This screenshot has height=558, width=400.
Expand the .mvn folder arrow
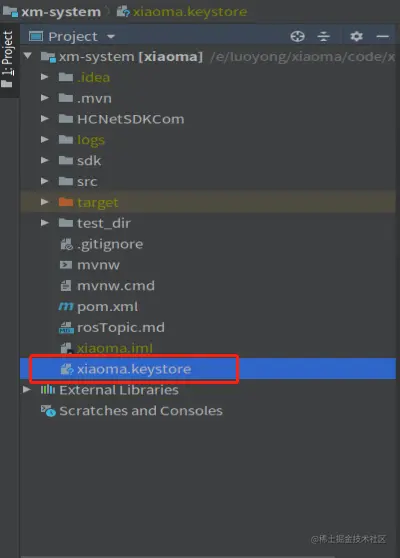[x=44, y=98]
